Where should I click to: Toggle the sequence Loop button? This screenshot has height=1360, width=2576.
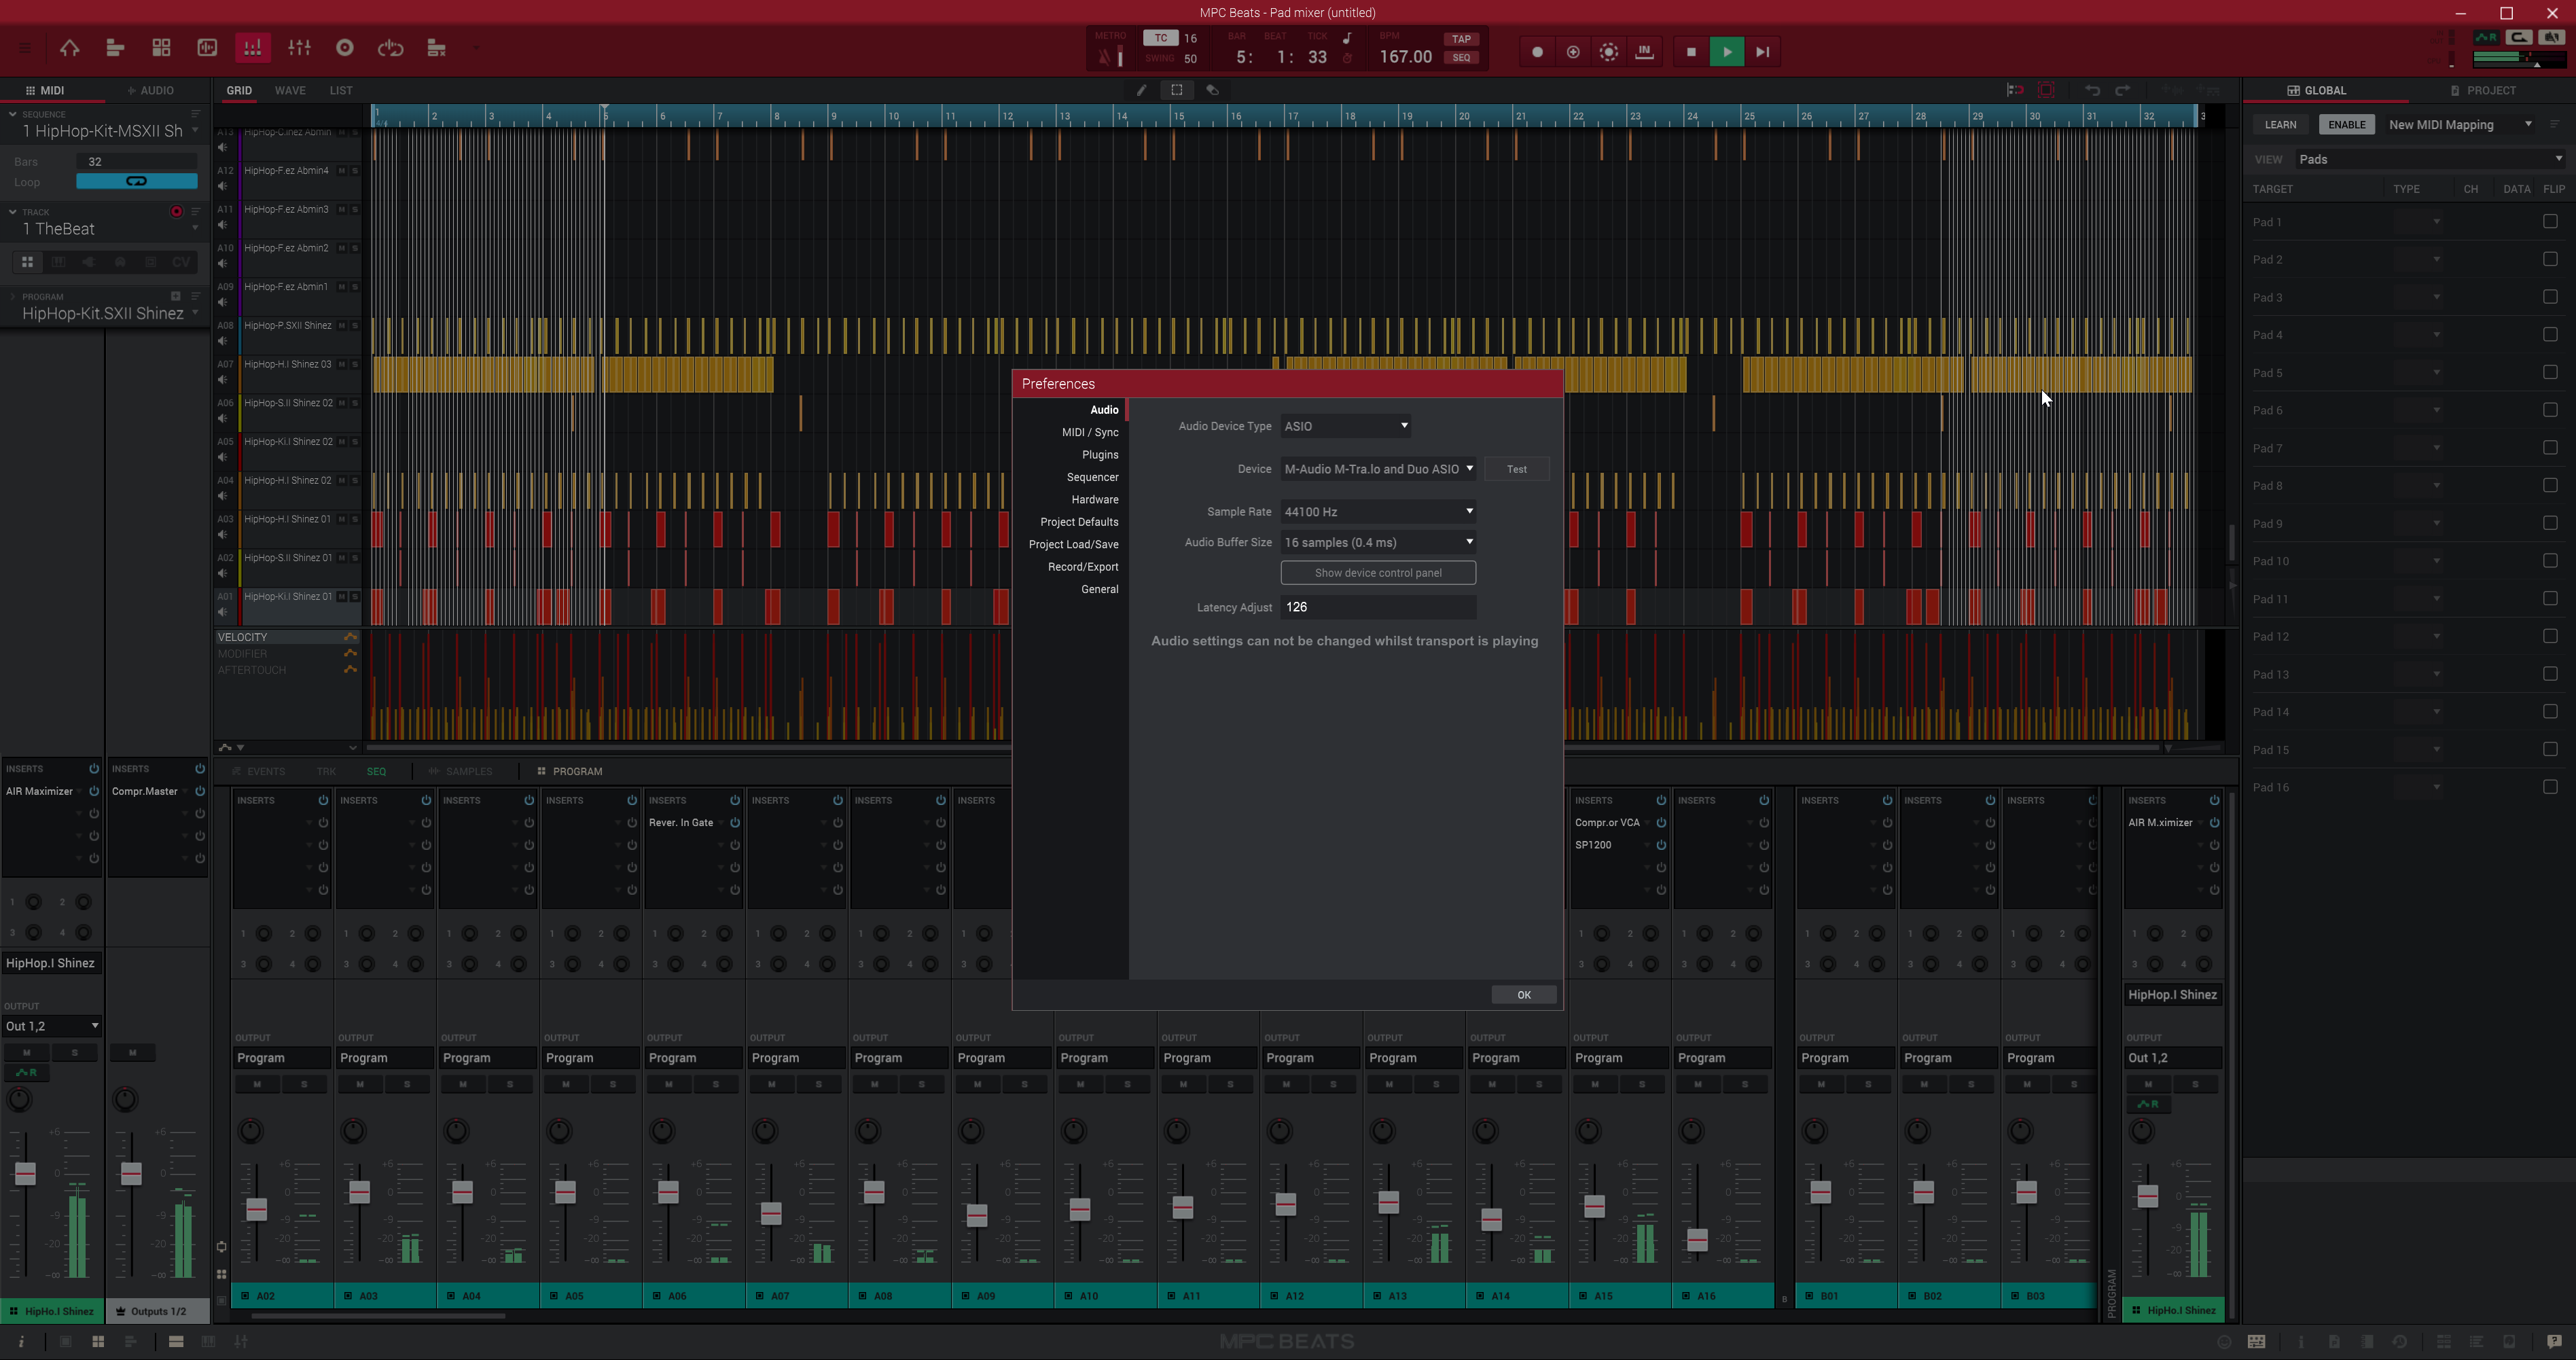pos(137,182)
